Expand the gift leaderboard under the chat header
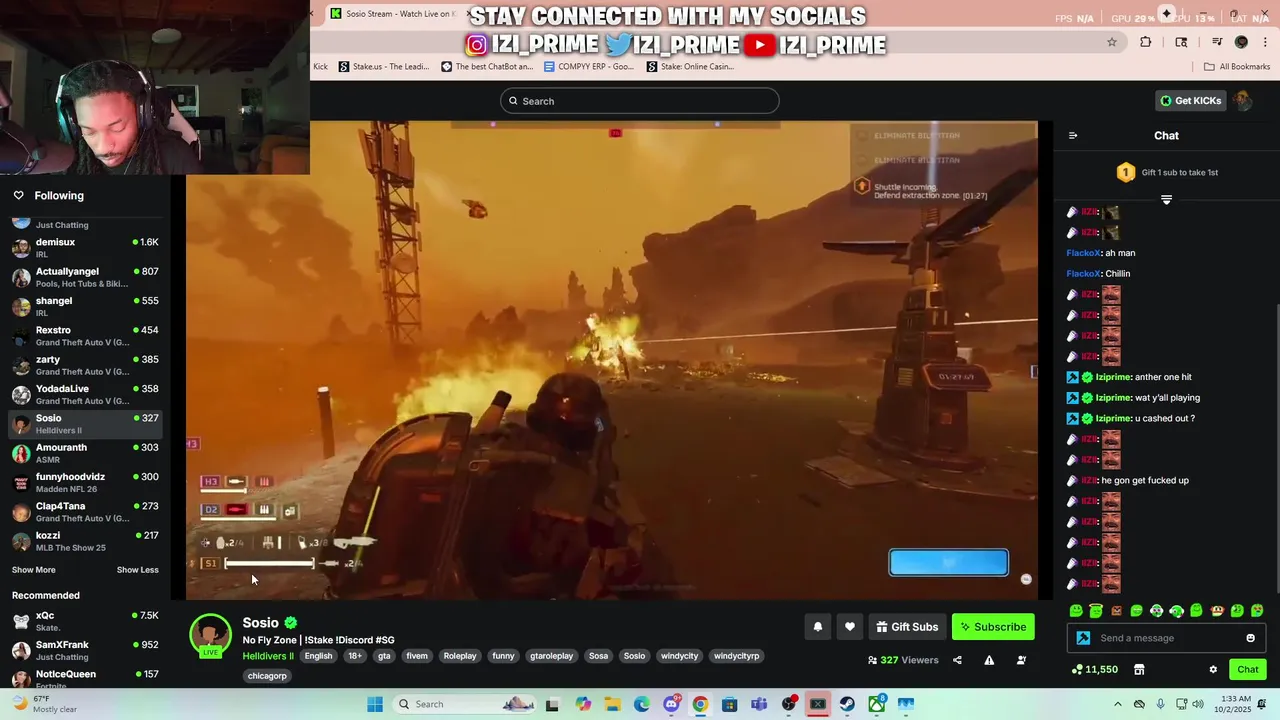Image resolution: width=1280 pixels, height=720 pixels. 1166,200
